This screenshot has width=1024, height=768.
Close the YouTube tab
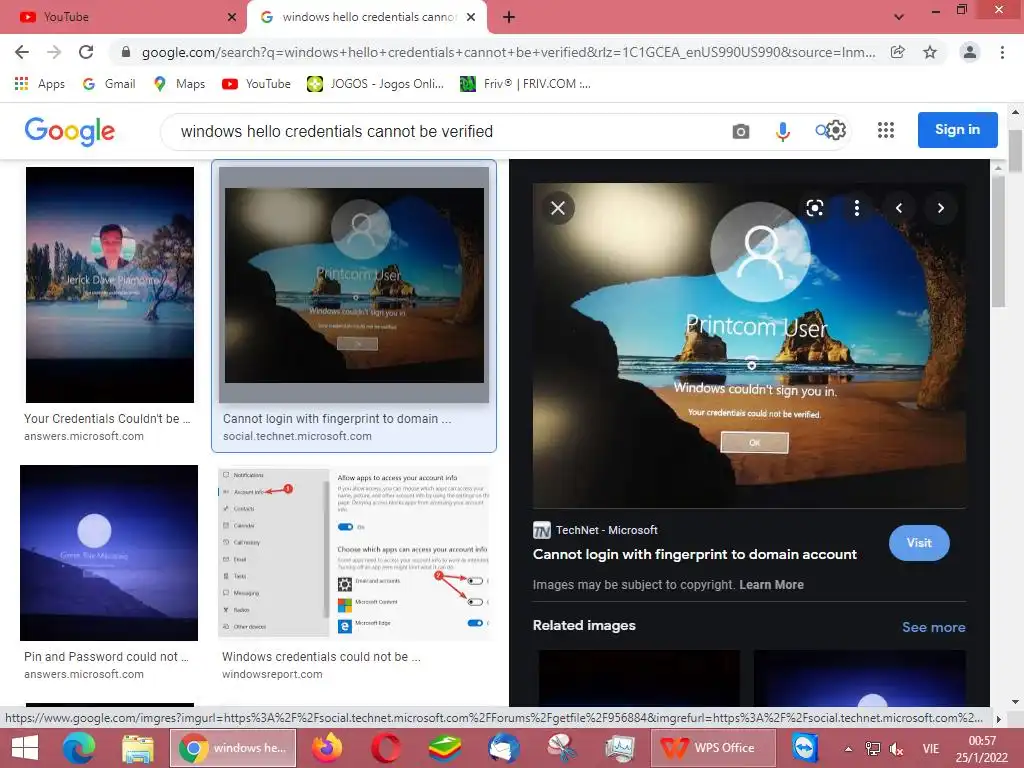[x=232, y=17]
